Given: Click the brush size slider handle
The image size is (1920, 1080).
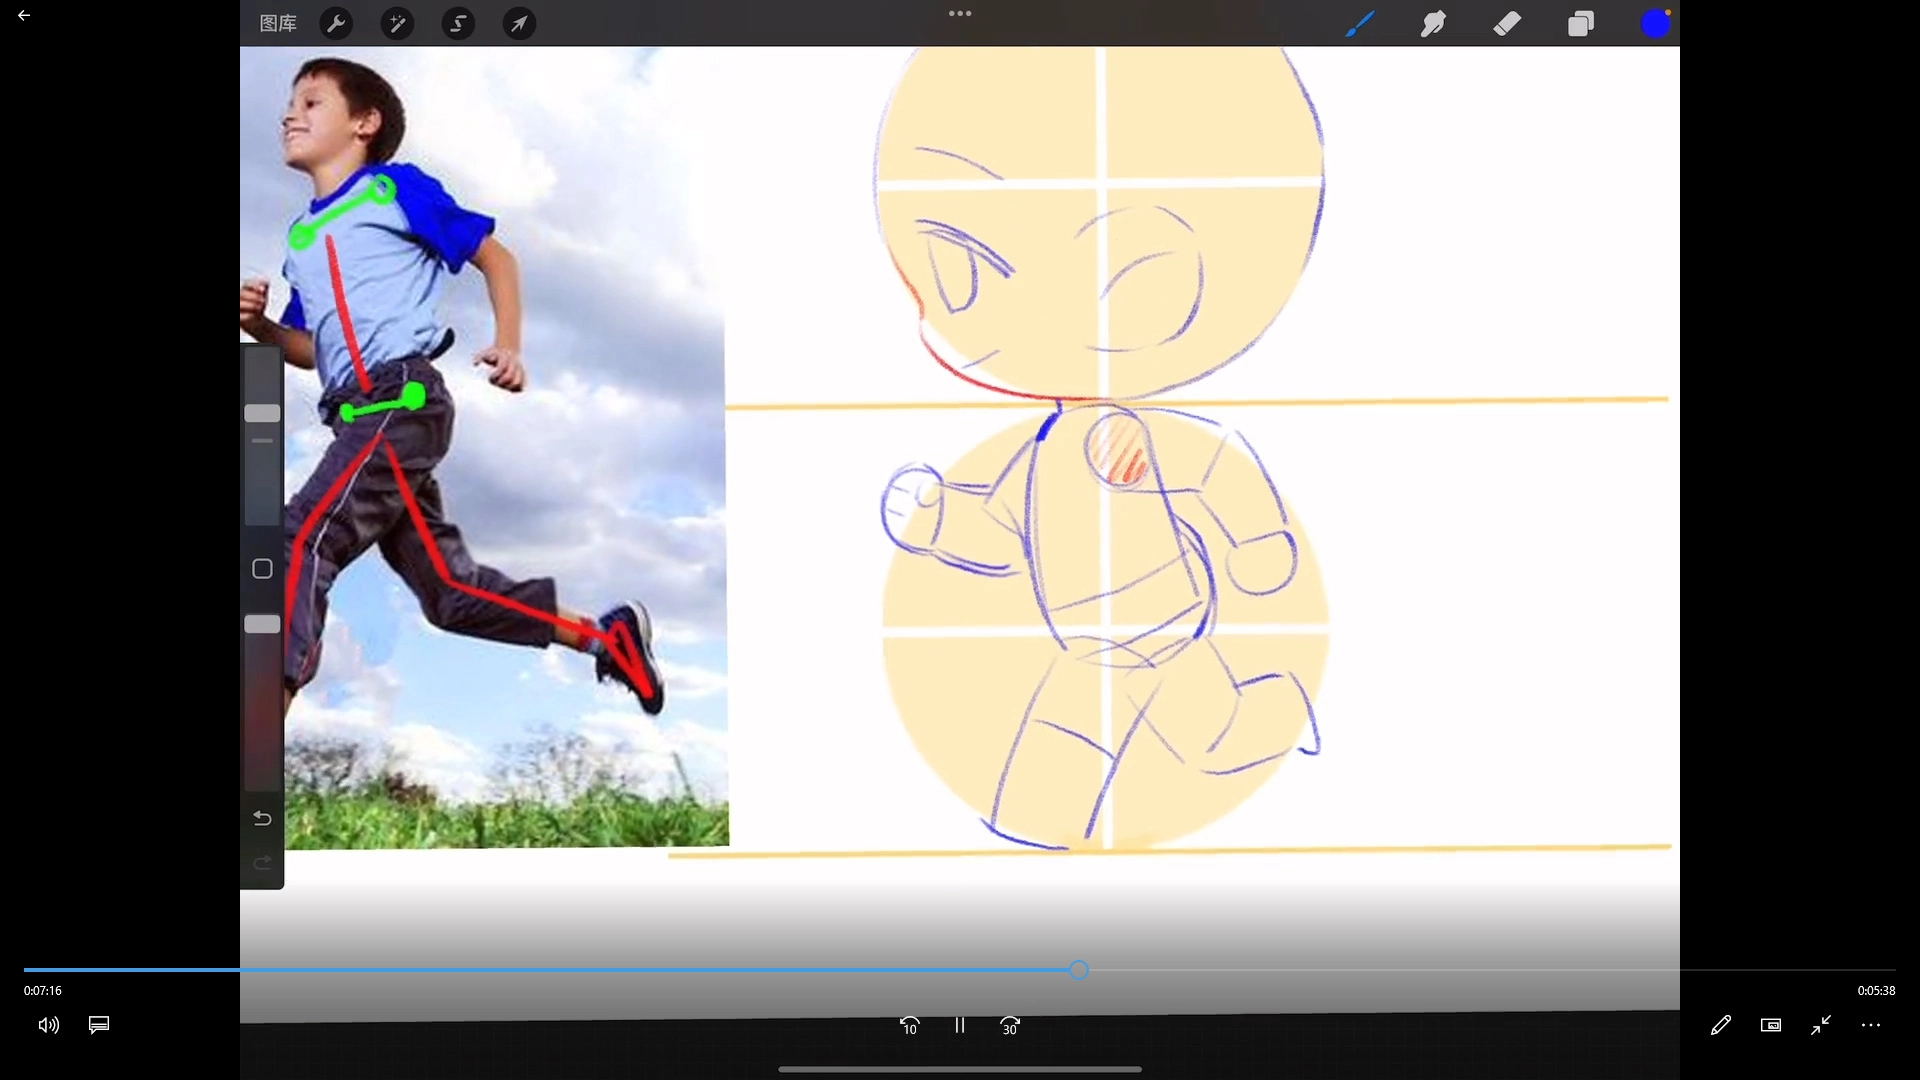Looking at the screenshot, I should click(x=262, y=413).
